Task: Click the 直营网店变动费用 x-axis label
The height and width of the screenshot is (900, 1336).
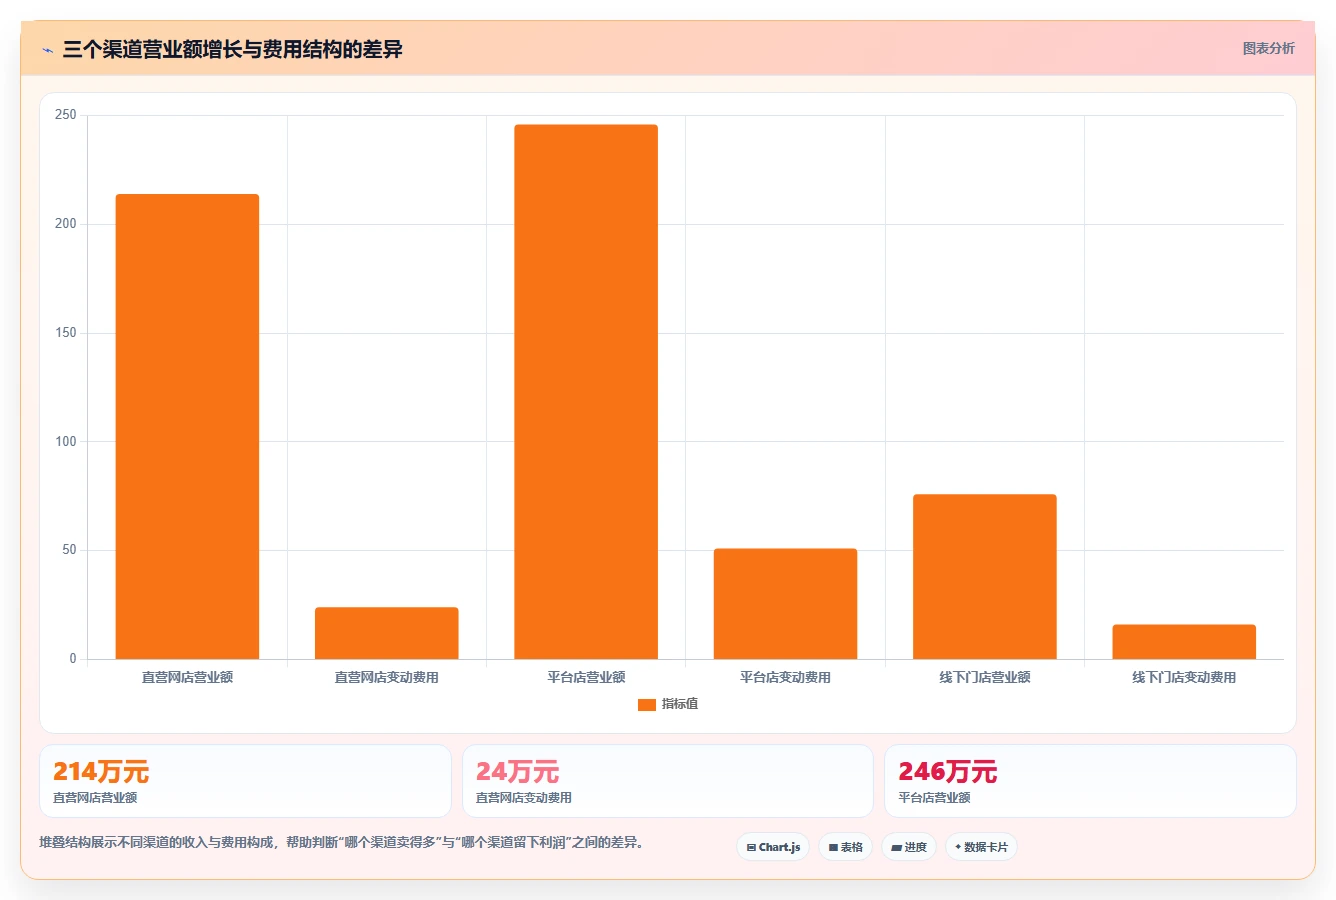Action: pos(387,678)
